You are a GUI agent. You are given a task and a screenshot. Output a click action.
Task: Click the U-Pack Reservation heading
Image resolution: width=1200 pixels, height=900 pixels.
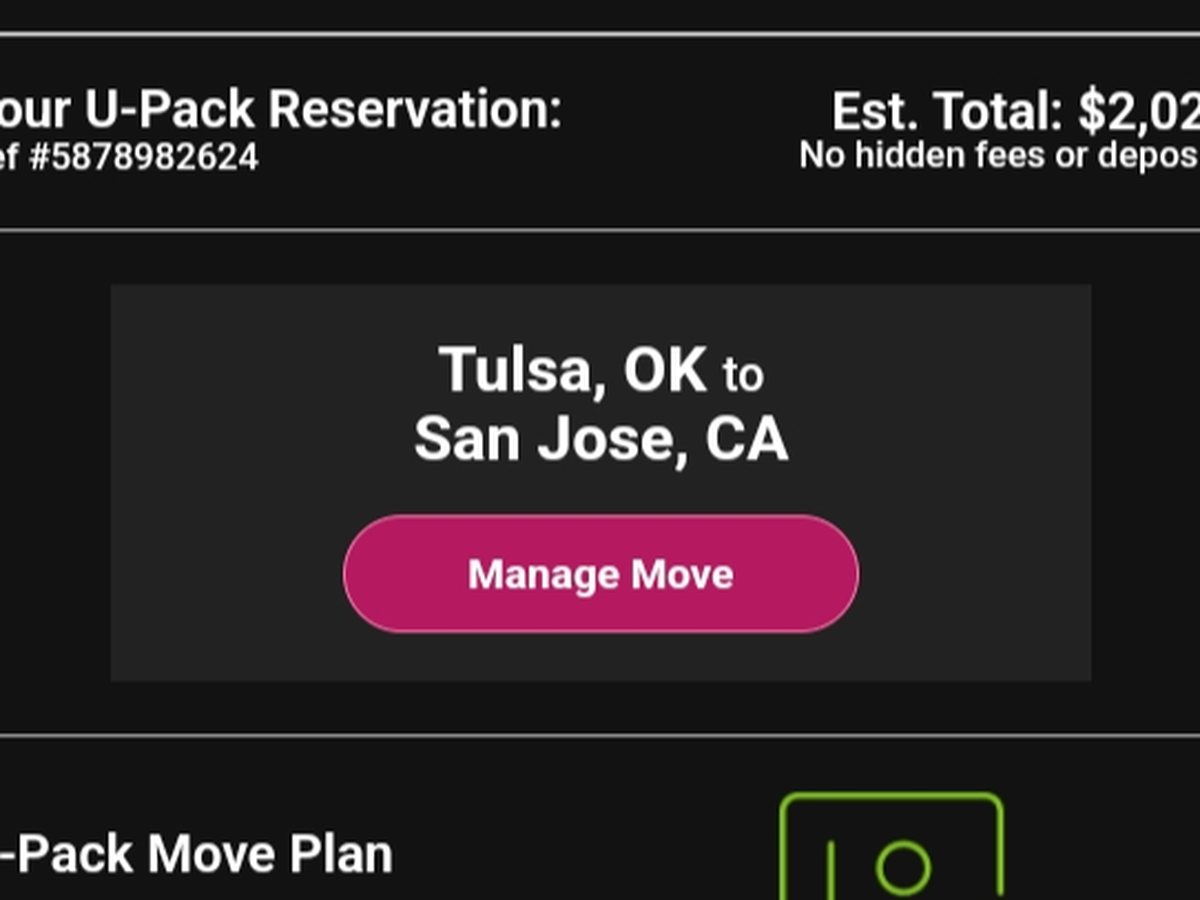[280, 110]
